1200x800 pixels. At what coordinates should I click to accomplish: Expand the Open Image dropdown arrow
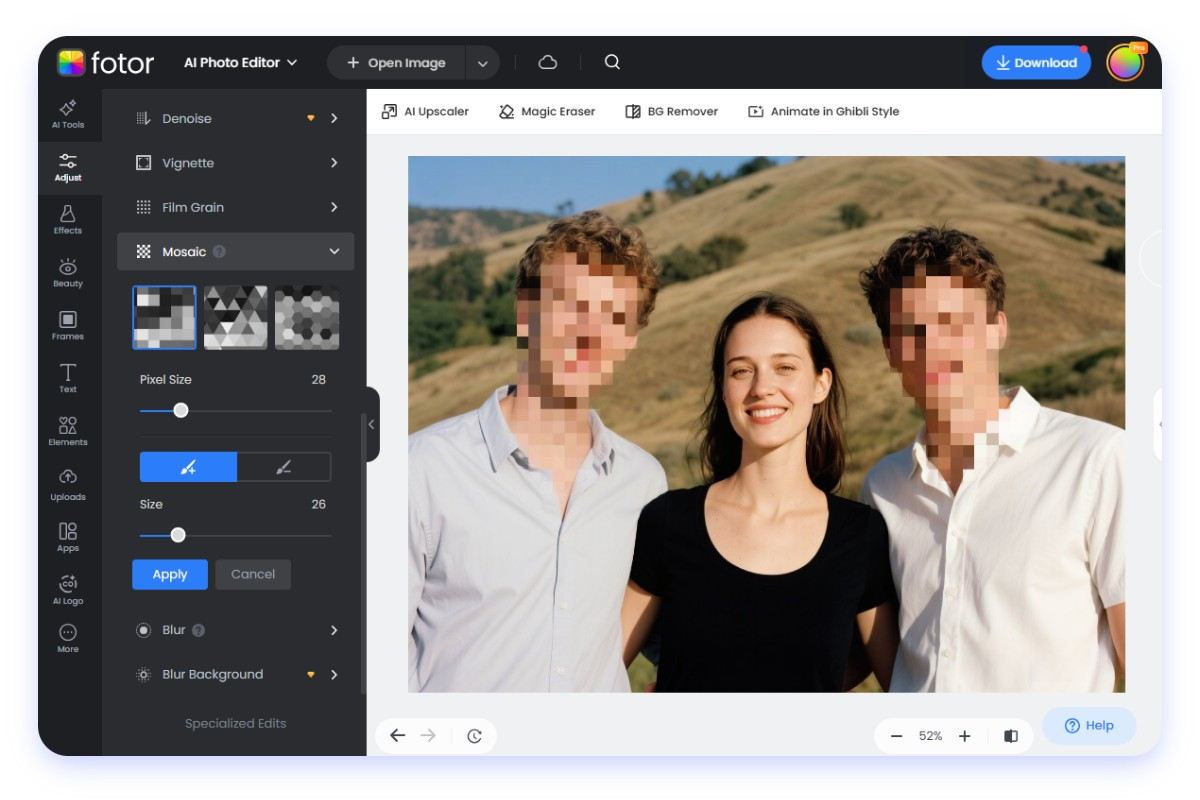click(x=482, y=63)
